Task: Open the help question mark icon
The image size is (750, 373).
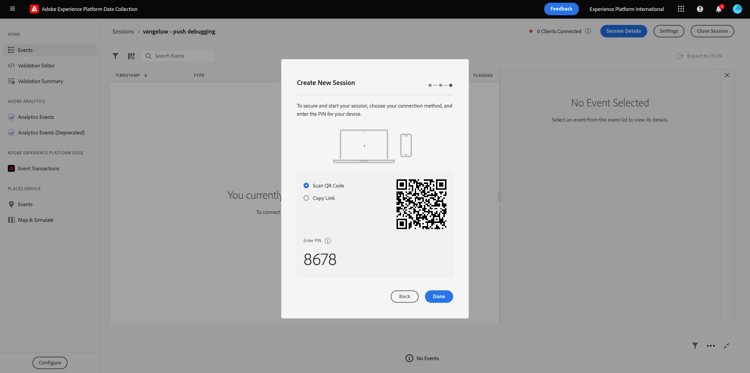Action: click(x=700, y=9)
